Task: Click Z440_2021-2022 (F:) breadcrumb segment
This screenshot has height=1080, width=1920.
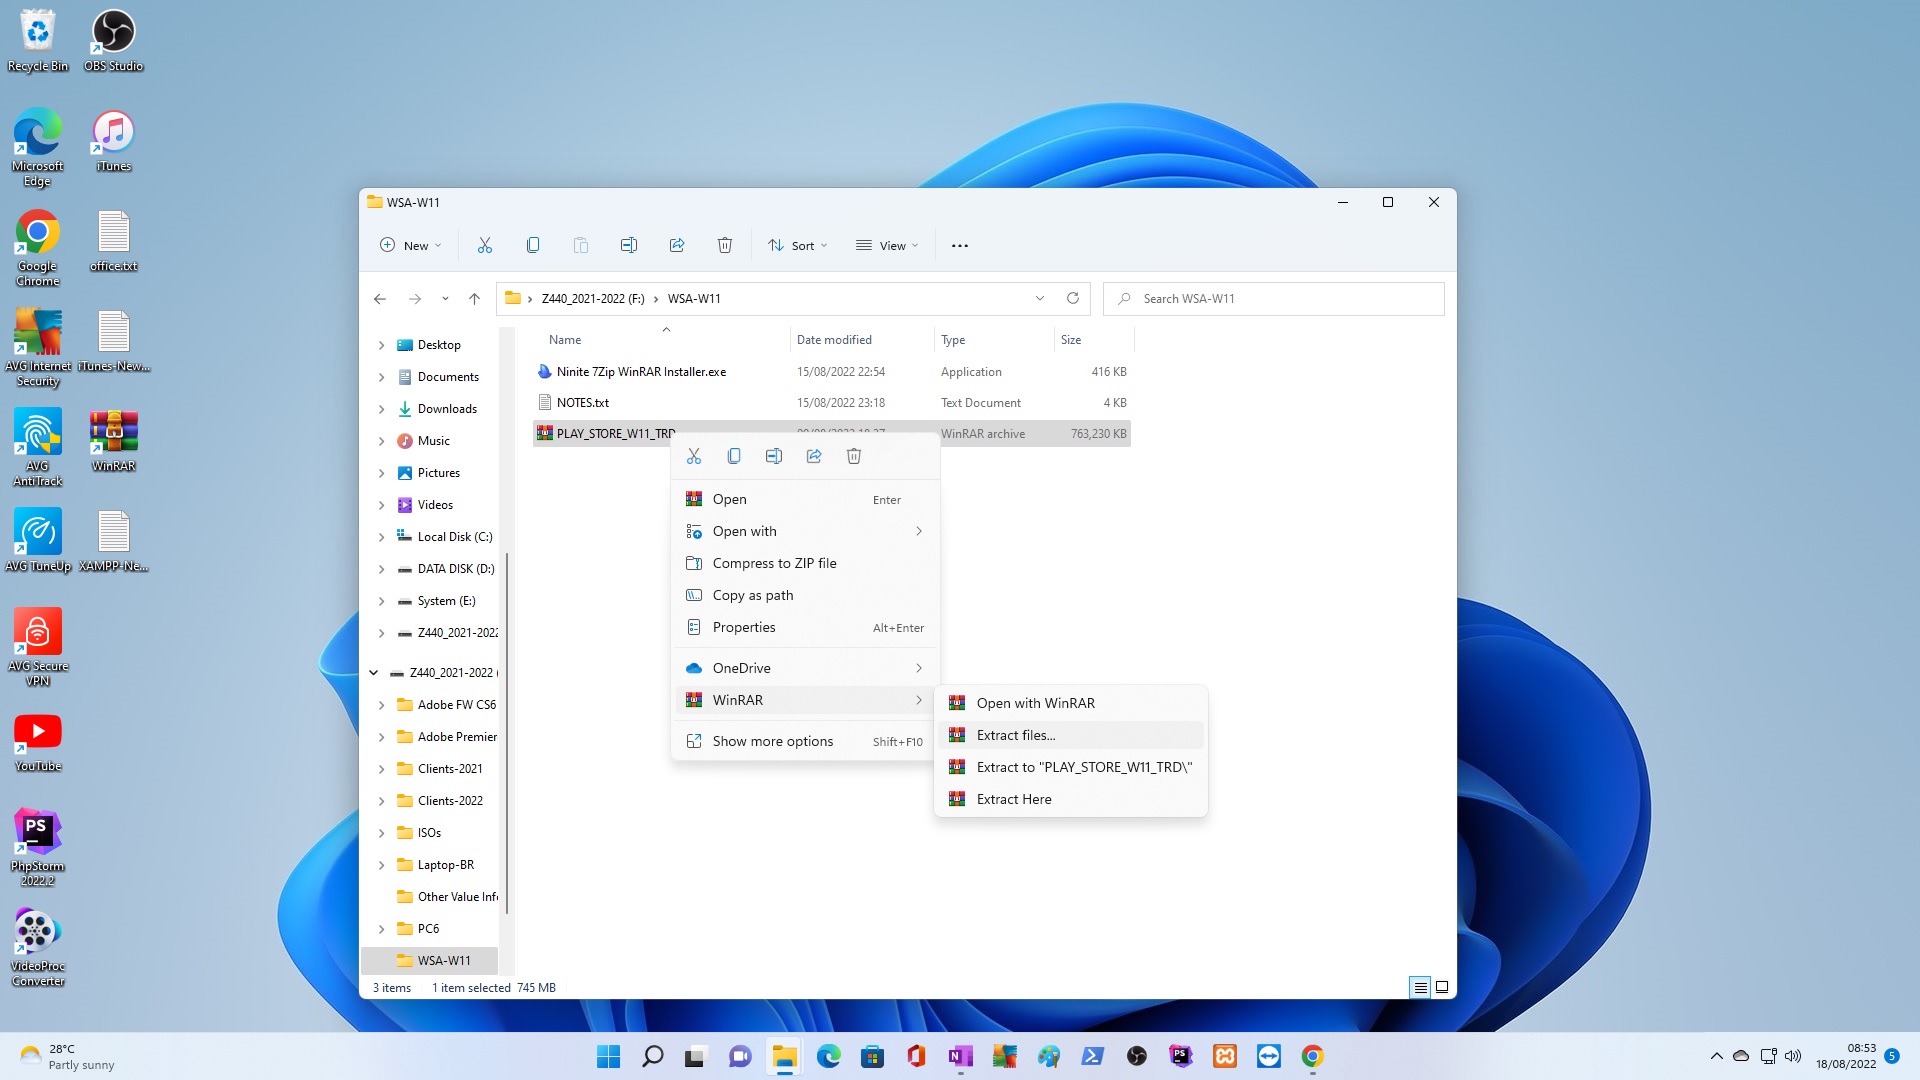Action: pos(593,298)
